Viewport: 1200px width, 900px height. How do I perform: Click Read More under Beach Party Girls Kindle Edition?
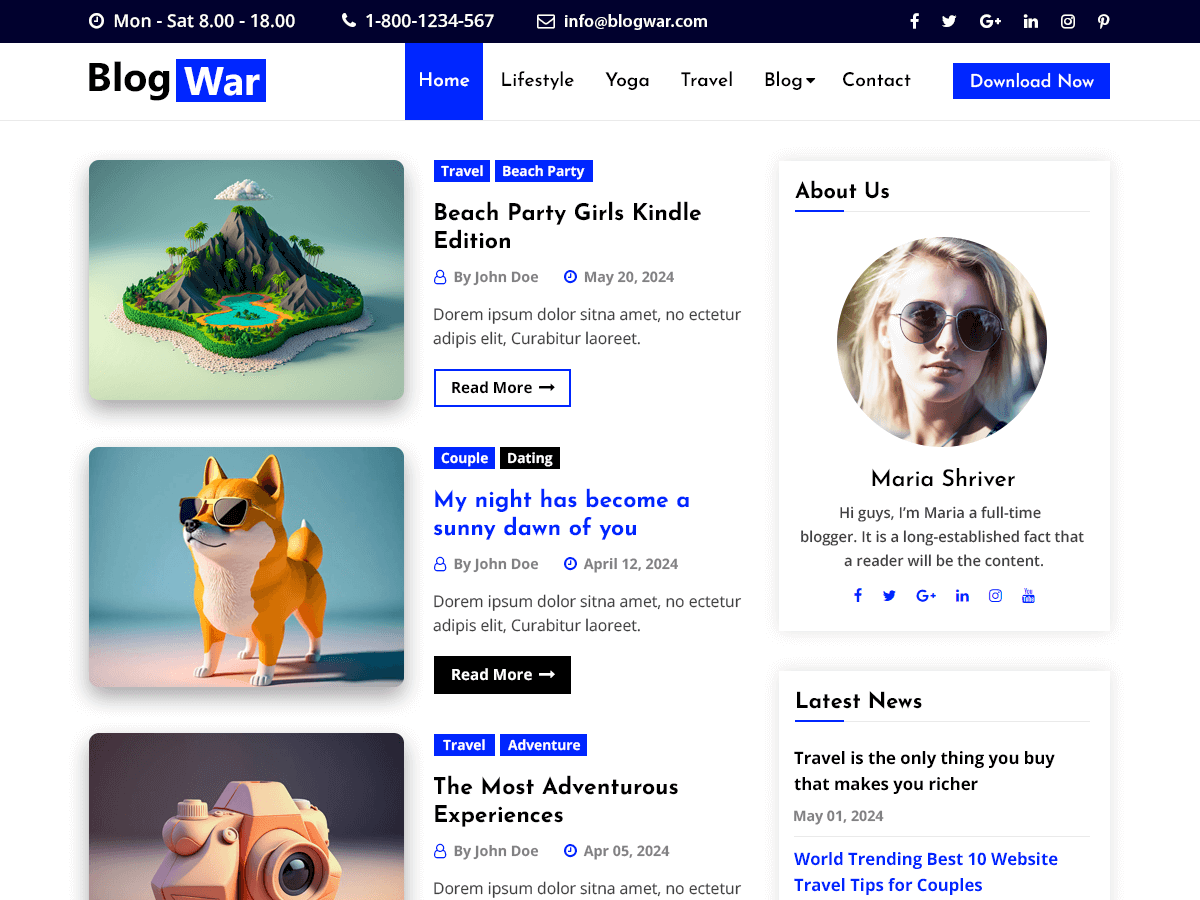[502, 388]
